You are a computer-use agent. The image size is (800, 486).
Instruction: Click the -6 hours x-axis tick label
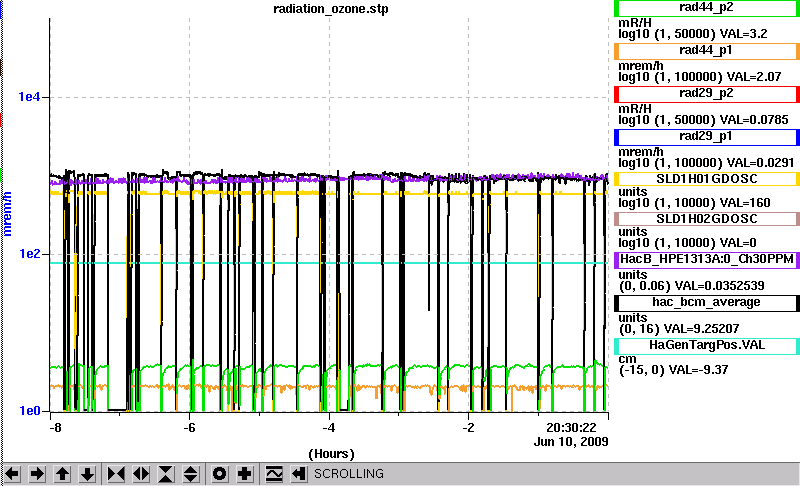click(189, 428)
